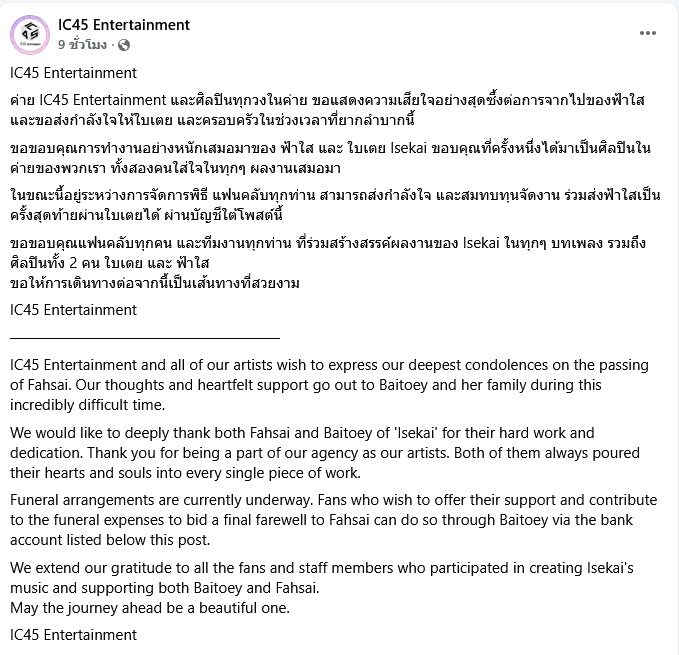Click the paragraph beginning 'We would like to deeply thank'
Image resolution: width=679 pixels, height=655 pixels.
click(x=325, y=453)
